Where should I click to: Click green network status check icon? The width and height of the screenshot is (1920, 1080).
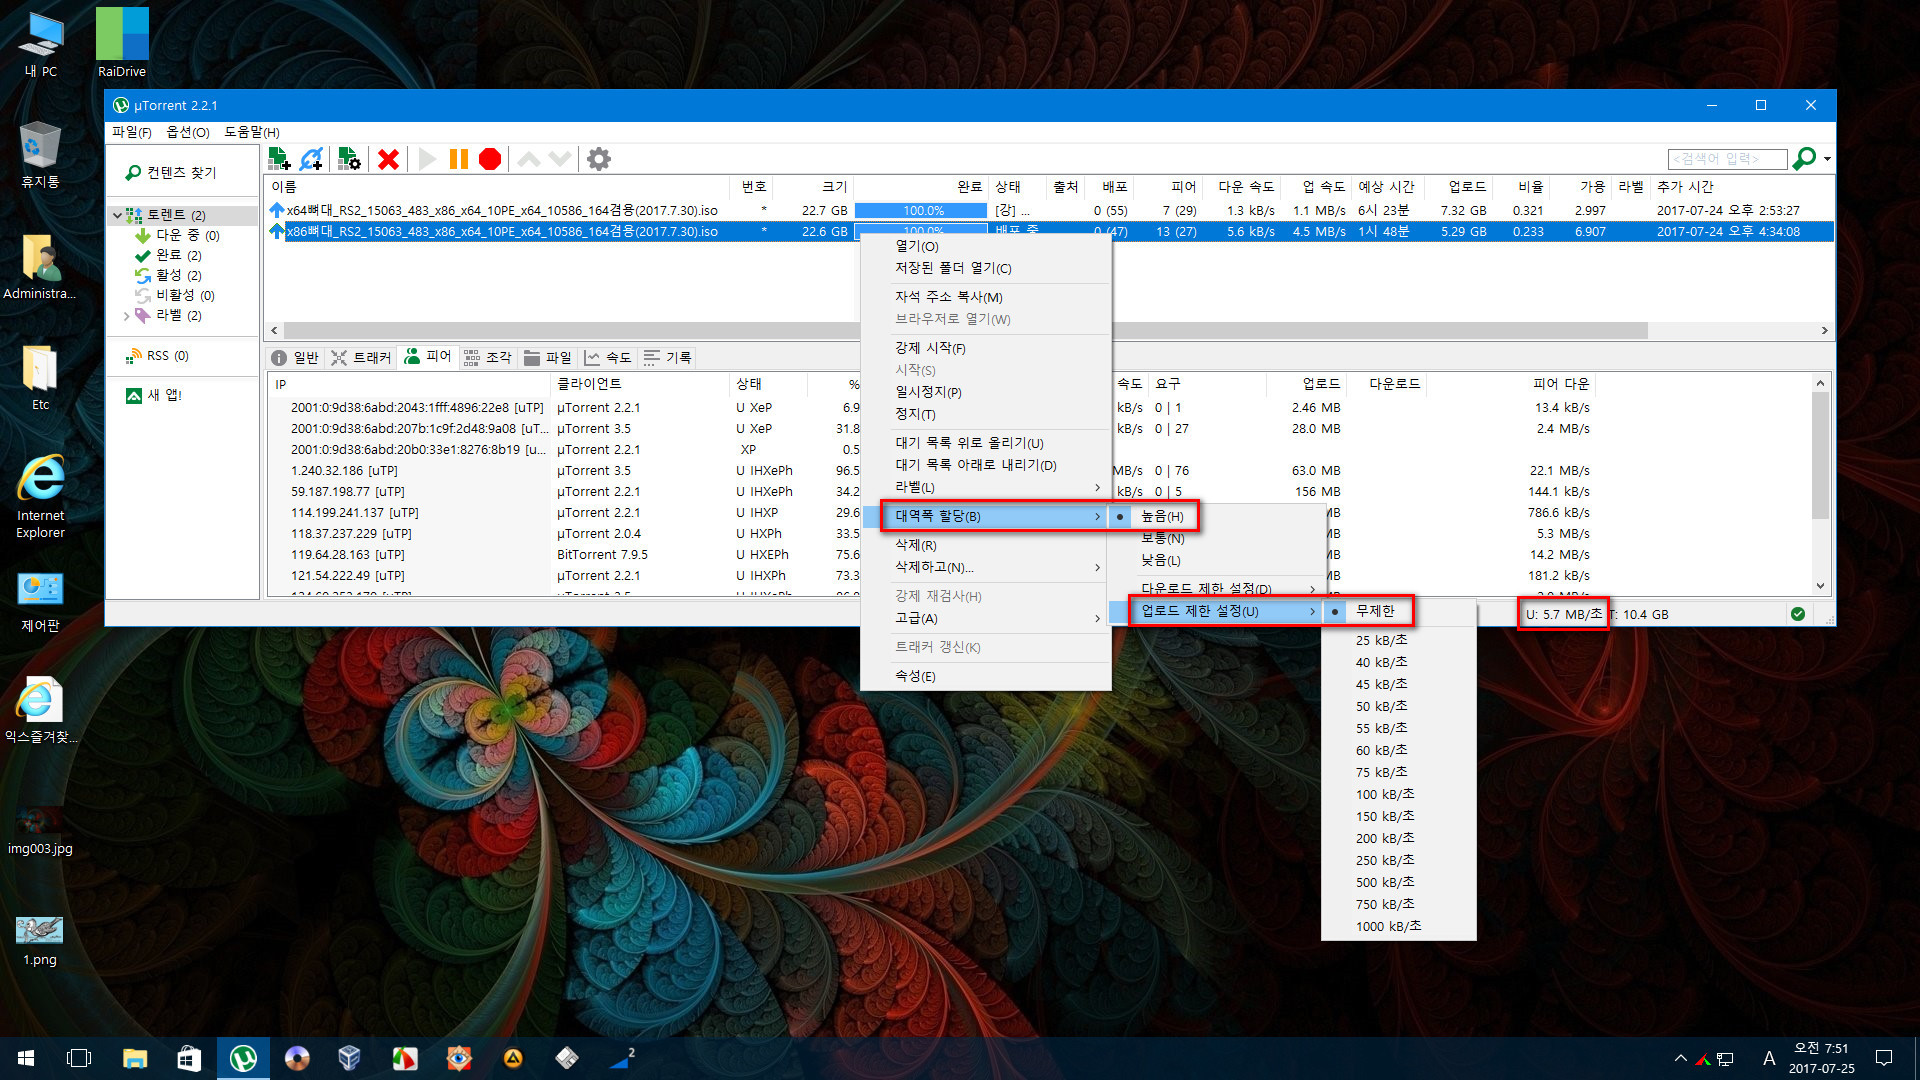(1798, 614)
